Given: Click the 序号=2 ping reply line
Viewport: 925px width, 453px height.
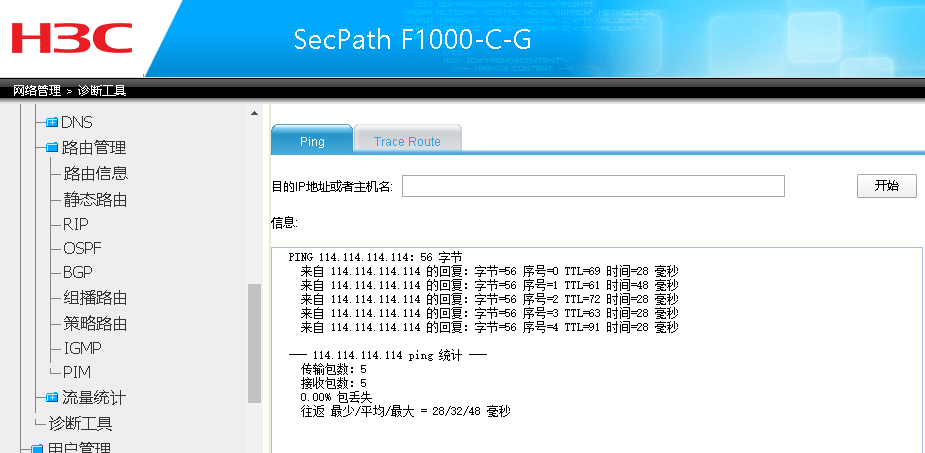Looking at the screenshot, I should (490, 299).
